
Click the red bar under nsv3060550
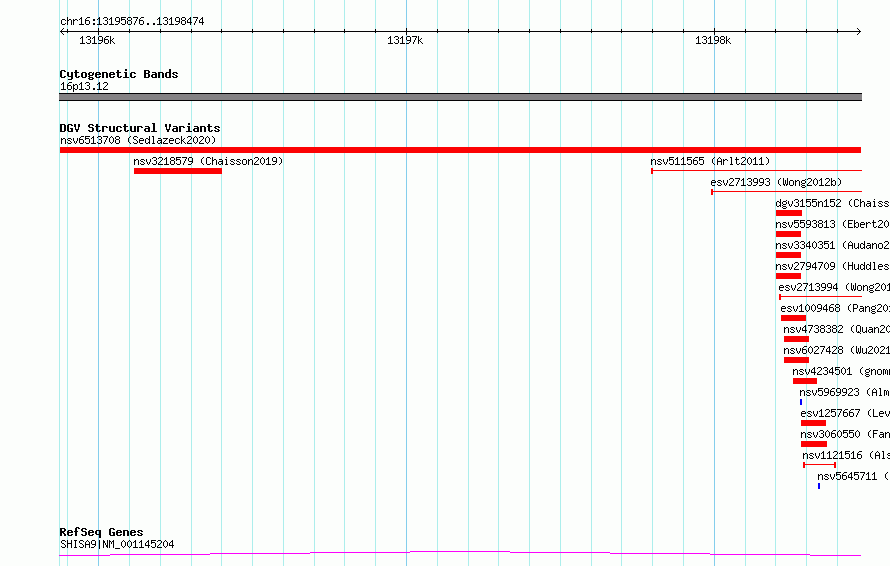pos(814,445)
